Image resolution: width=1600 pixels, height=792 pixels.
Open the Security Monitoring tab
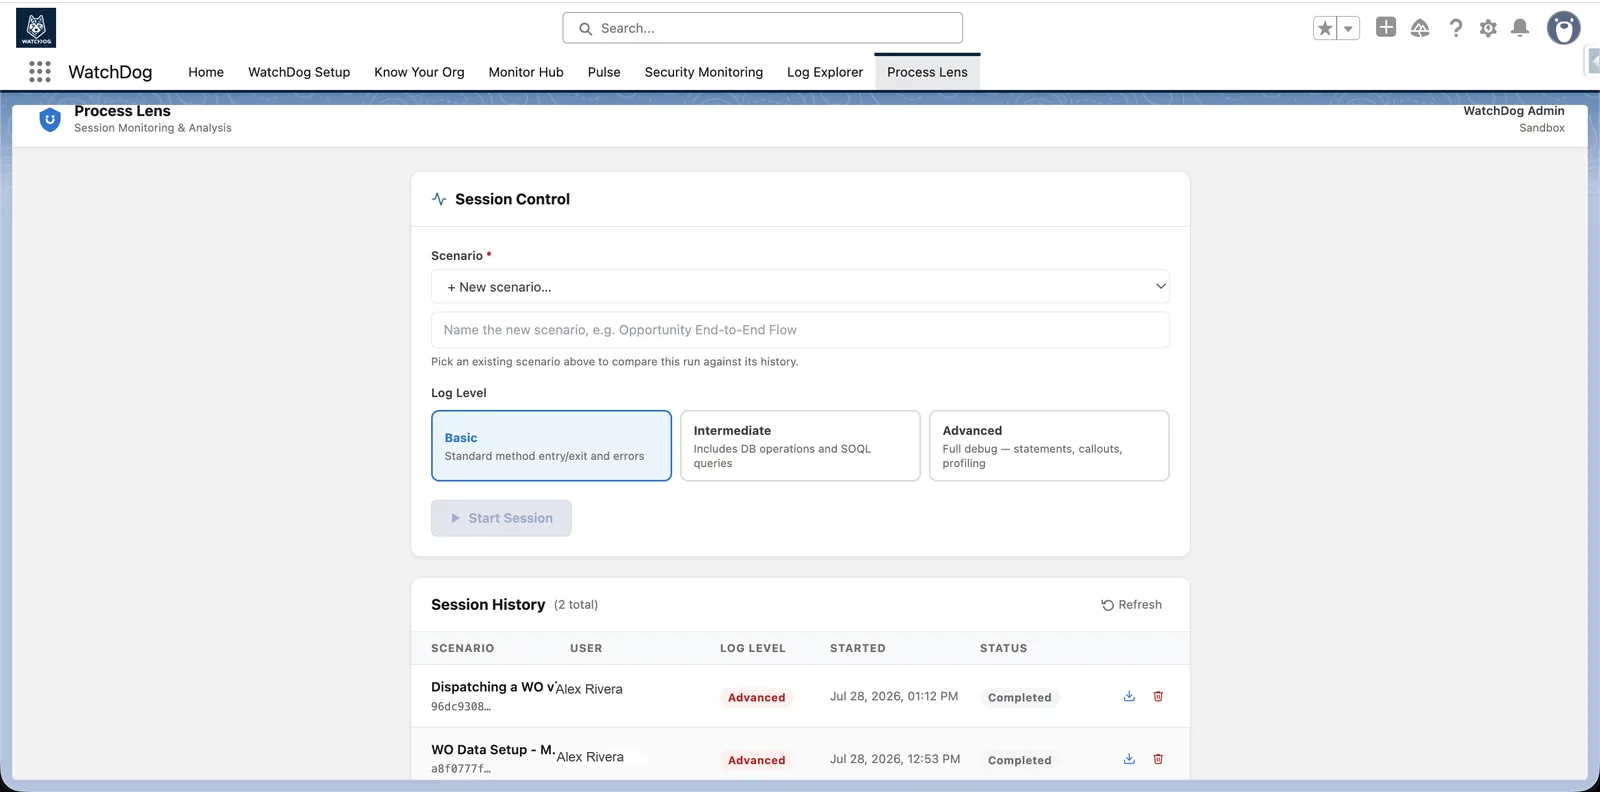704,72
